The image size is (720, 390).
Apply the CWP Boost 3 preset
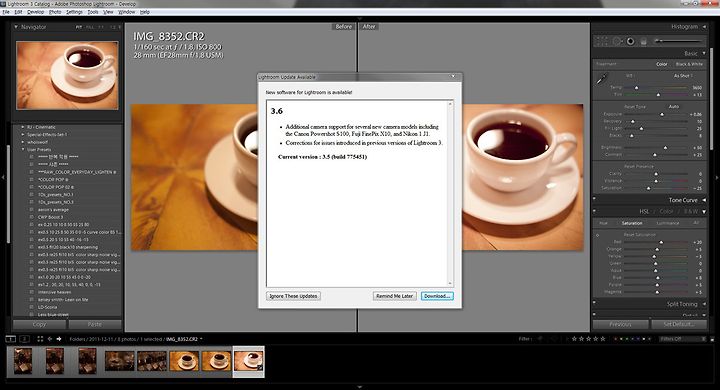(x=51, y=217)
